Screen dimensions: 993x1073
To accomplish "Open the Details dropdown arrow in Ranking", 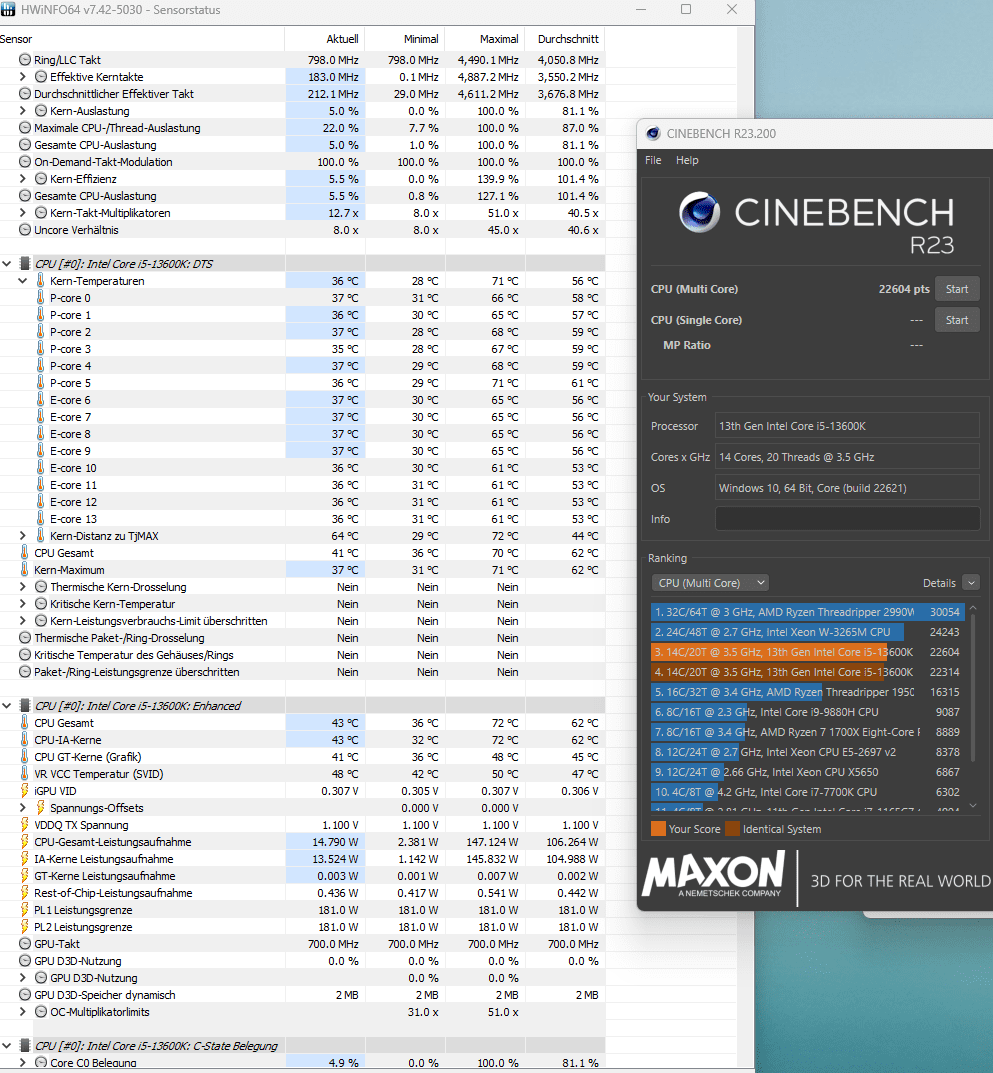I will point(970,583).
